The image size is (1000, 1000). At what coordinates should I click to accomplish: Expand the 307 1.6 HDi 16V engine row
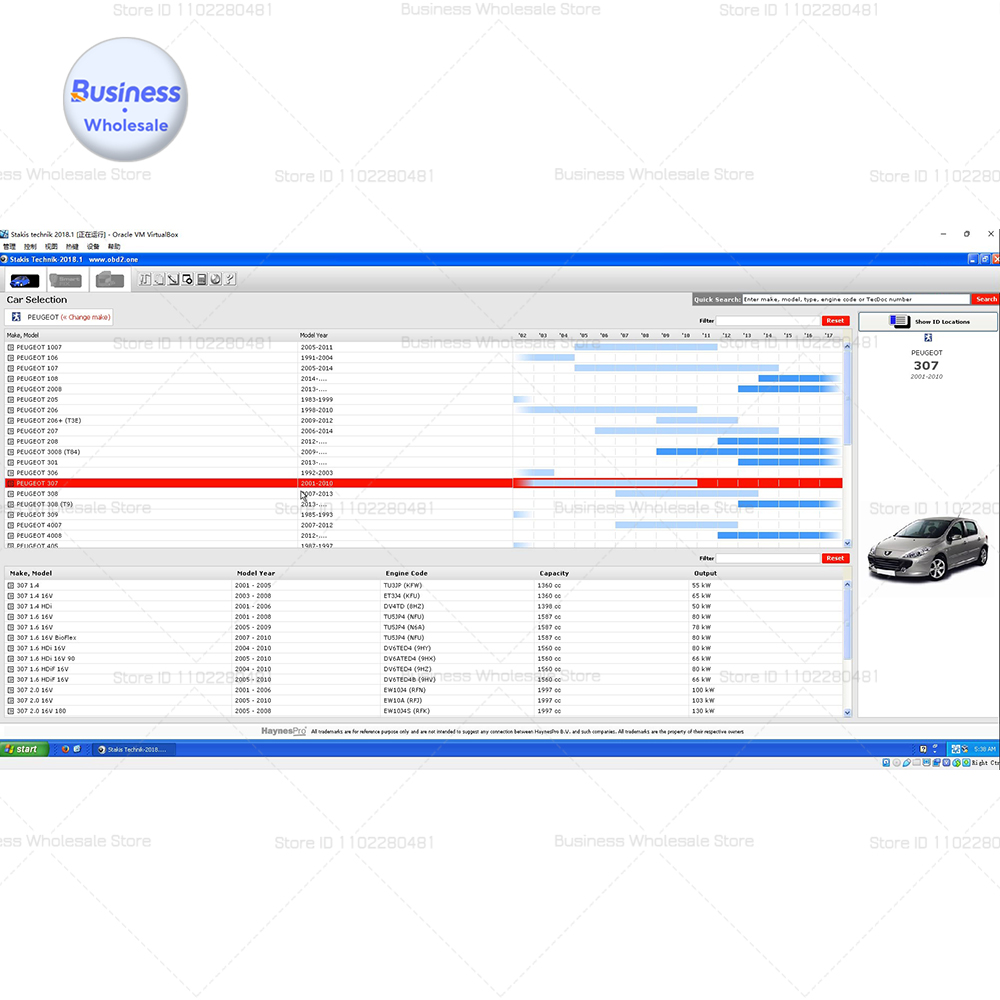tap(10, 648)
